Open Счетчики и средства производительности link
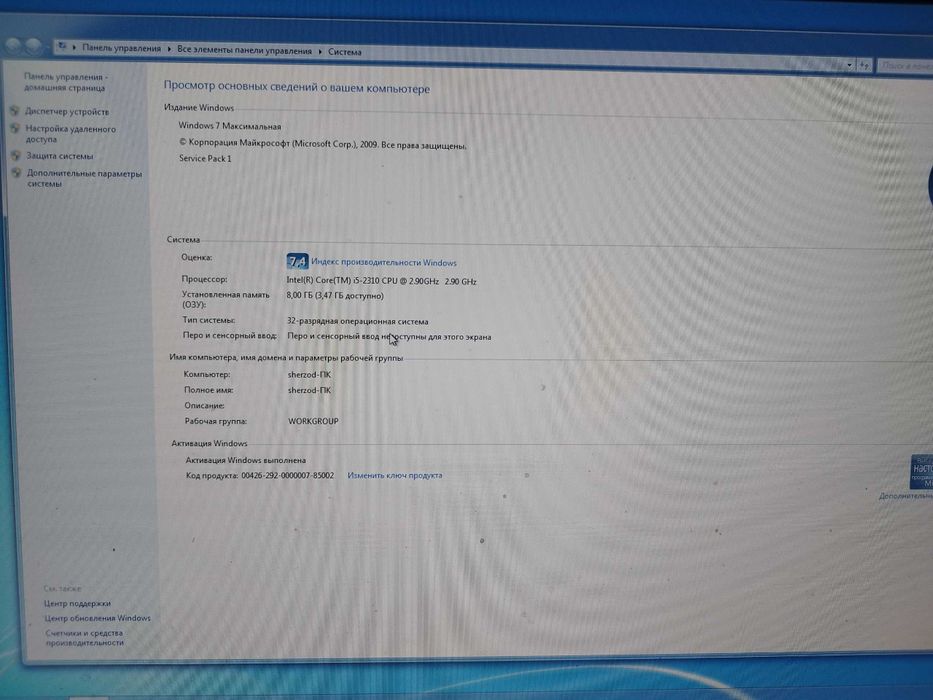The image size is (933, 700). (x=84, y=638)
